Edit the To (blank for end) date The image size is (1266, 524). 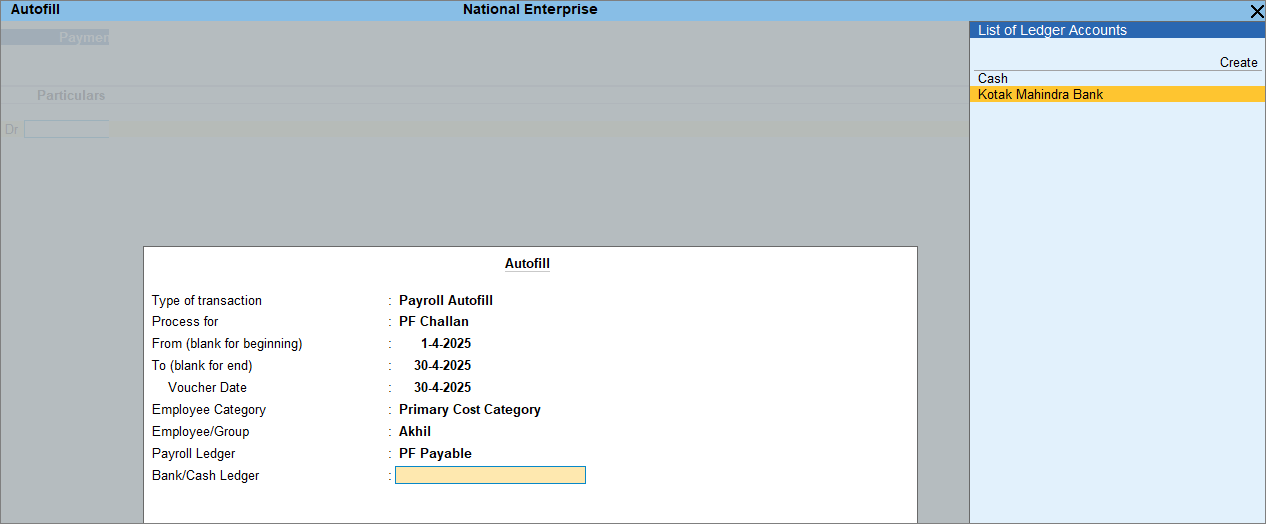pos(442,365)
